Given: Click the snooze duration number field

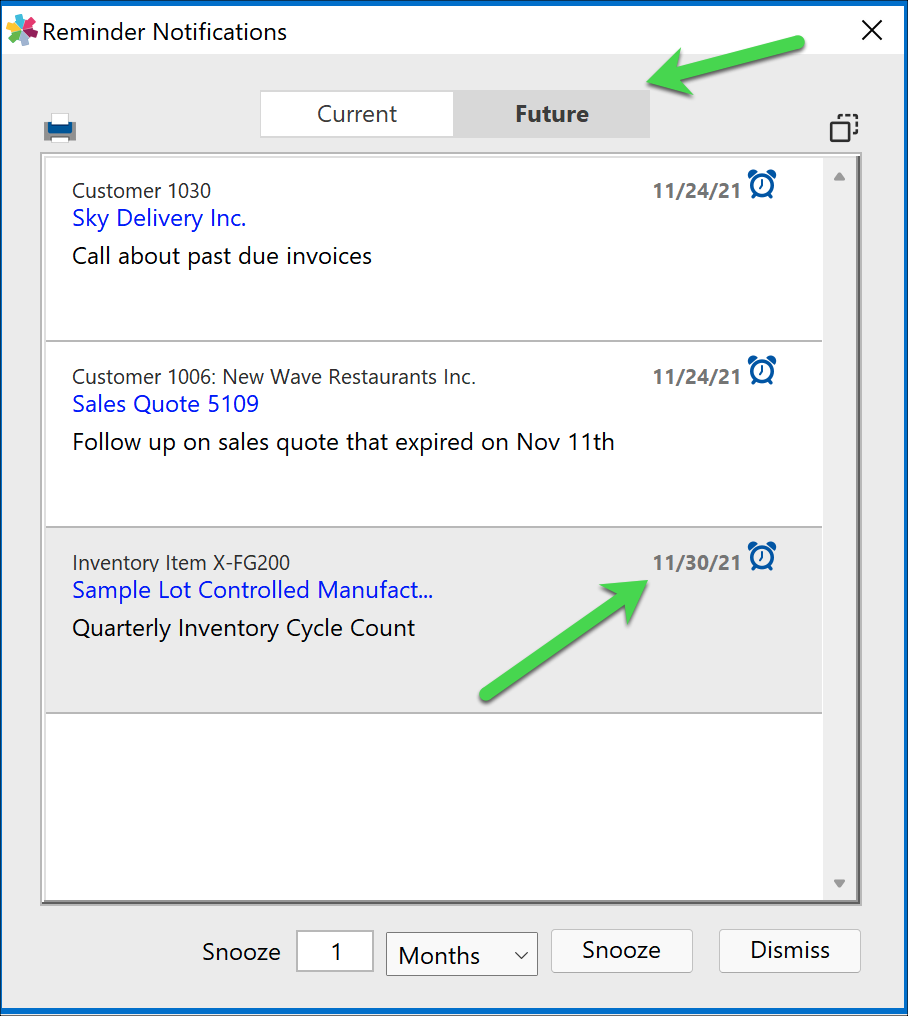Looking at the screenshot, I should (x=334, y=951).
